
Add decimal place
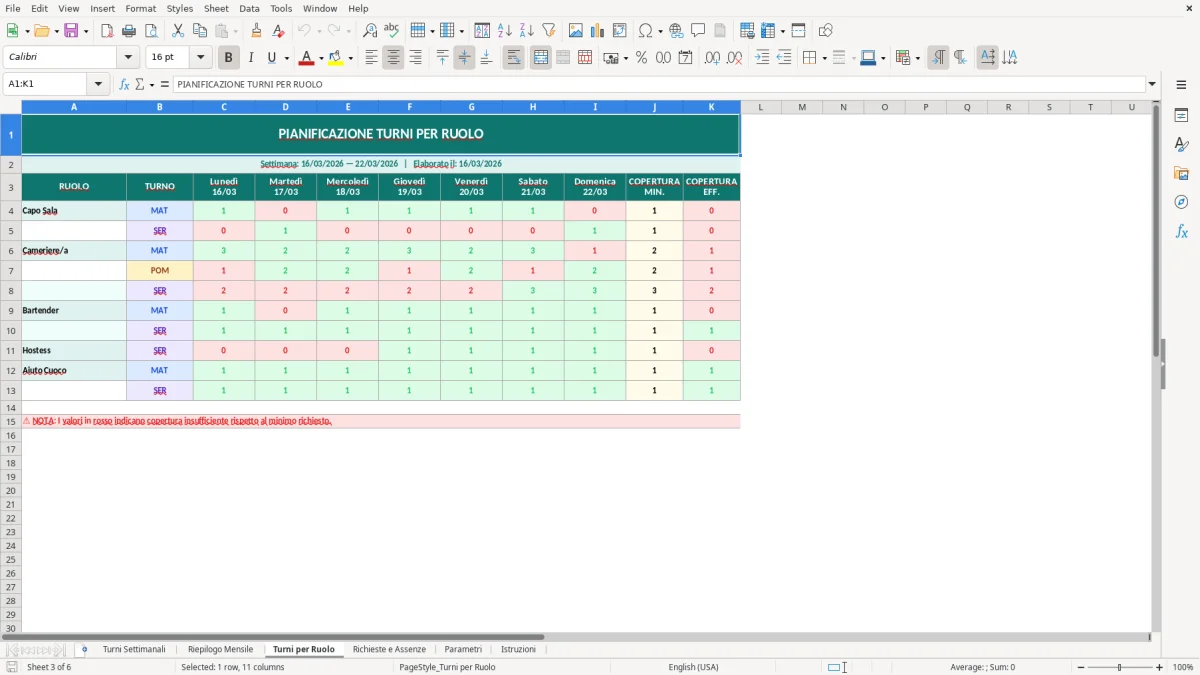click(x=712, y=58)
